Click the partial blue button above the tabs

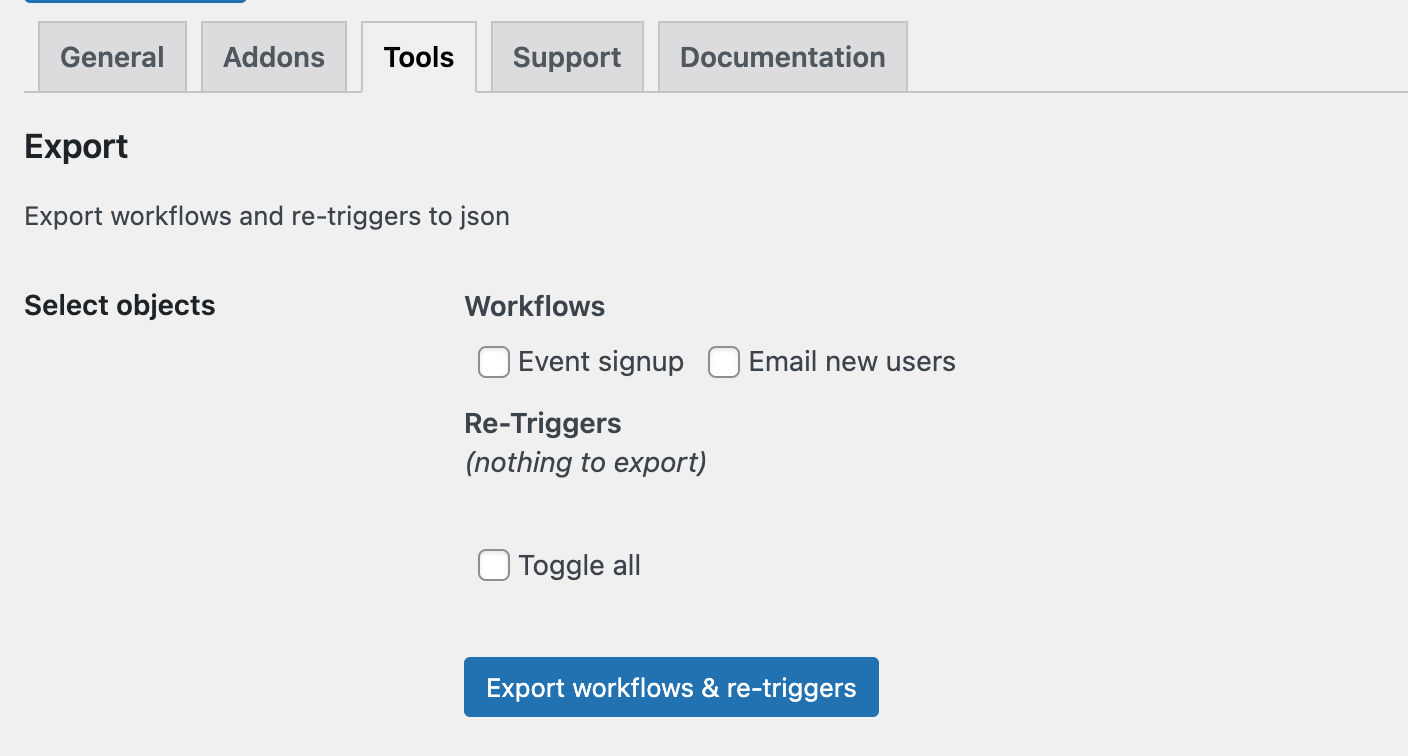coord(135,3)
